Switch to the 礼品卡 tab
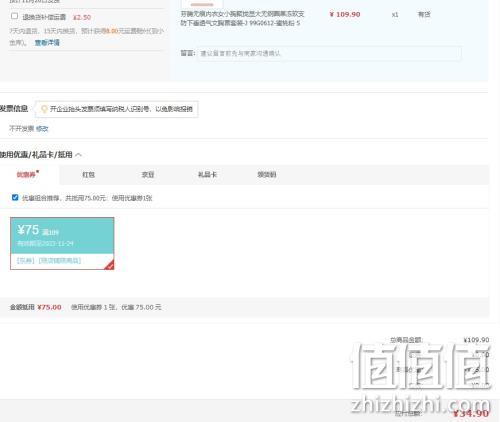This screenshot has width=500, height=422. coord(207,175)
